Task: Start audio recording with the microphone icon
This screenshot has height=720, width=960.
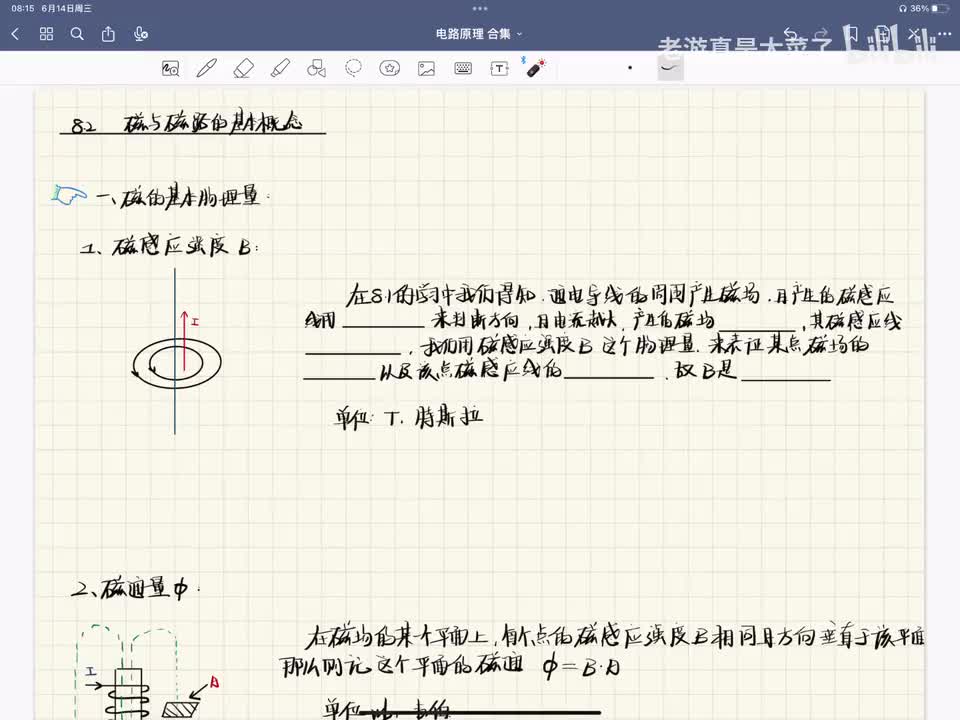Action: 141,34
